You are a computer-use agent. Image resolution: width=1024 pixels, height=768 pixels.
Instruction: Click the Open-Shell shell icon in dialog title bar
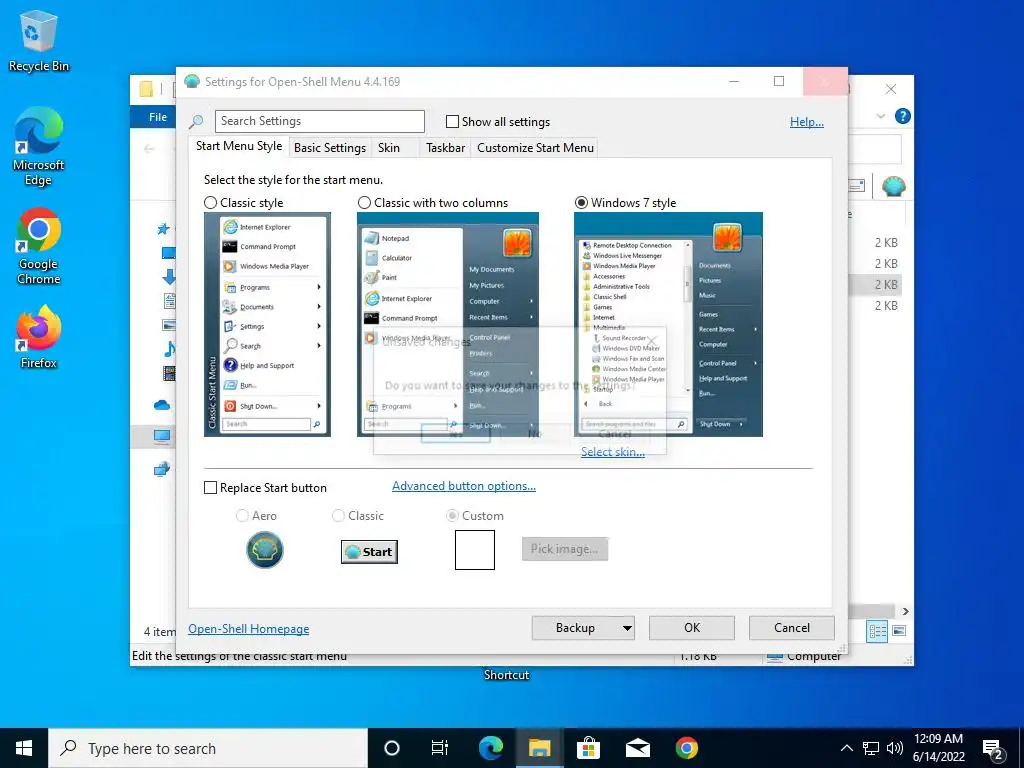point(191,82)
